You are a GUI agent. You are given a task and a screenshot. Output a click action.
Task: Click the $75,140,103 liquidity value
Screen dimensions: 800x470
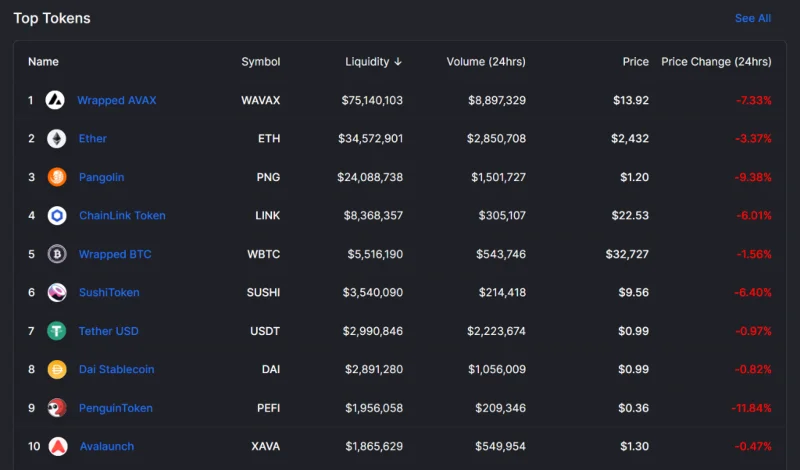coord(372,100)
